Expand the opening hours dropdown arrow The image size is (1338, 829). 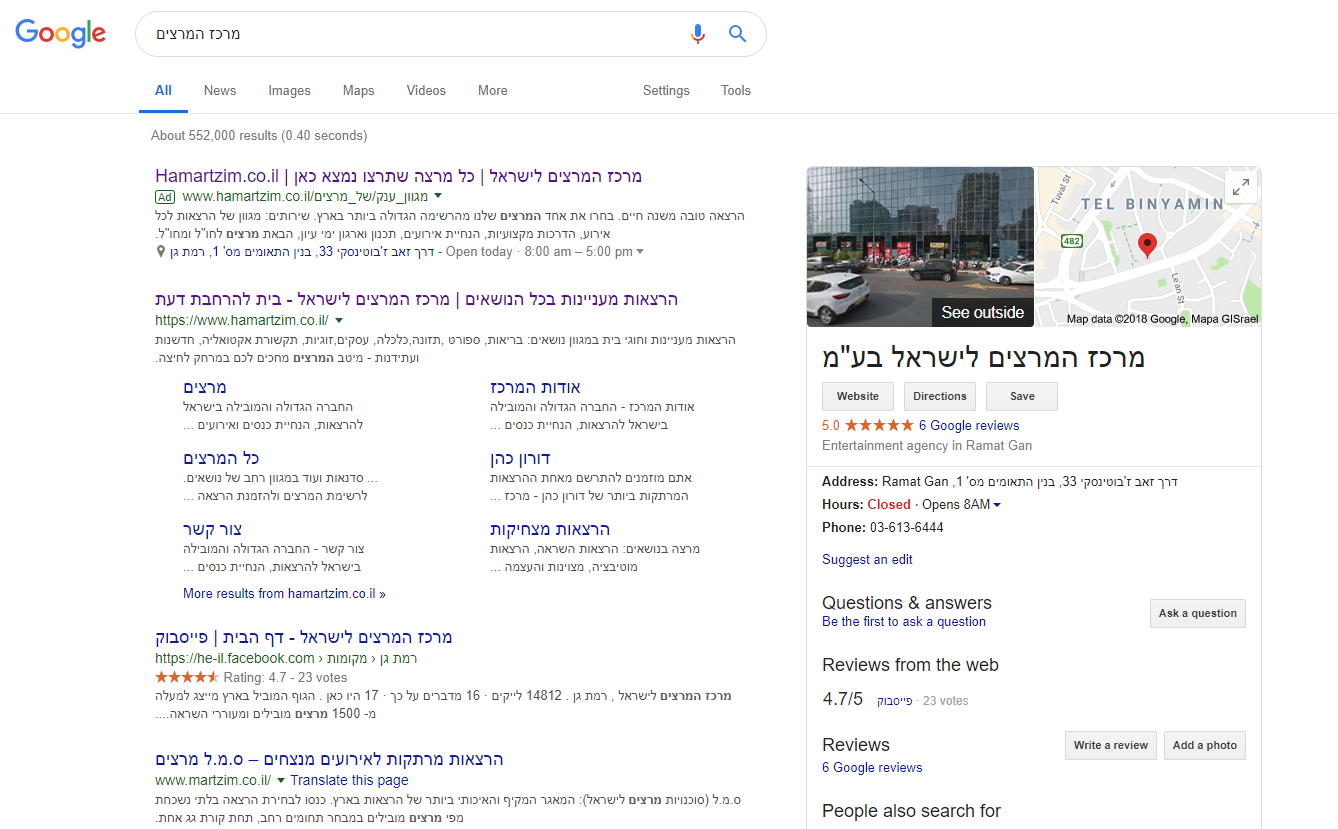pos(997,505)
